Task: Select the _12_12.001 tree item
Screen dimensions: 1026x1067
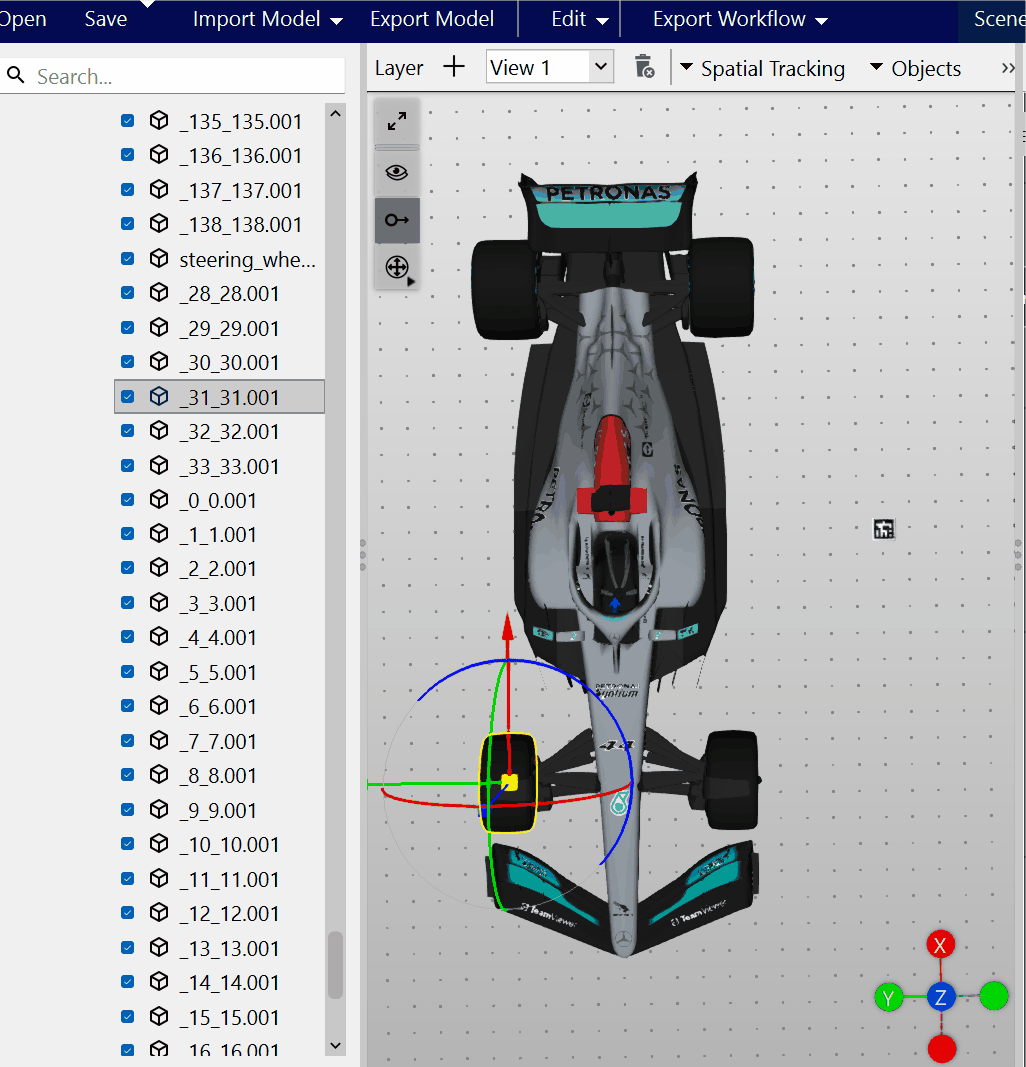Action: point(219,913)
